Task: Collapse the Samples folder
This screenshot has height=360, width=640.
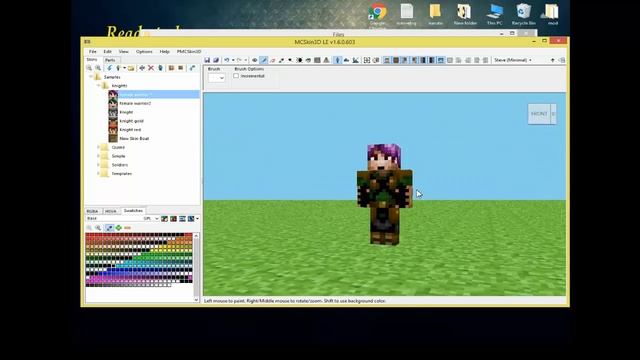Action: 91,77
